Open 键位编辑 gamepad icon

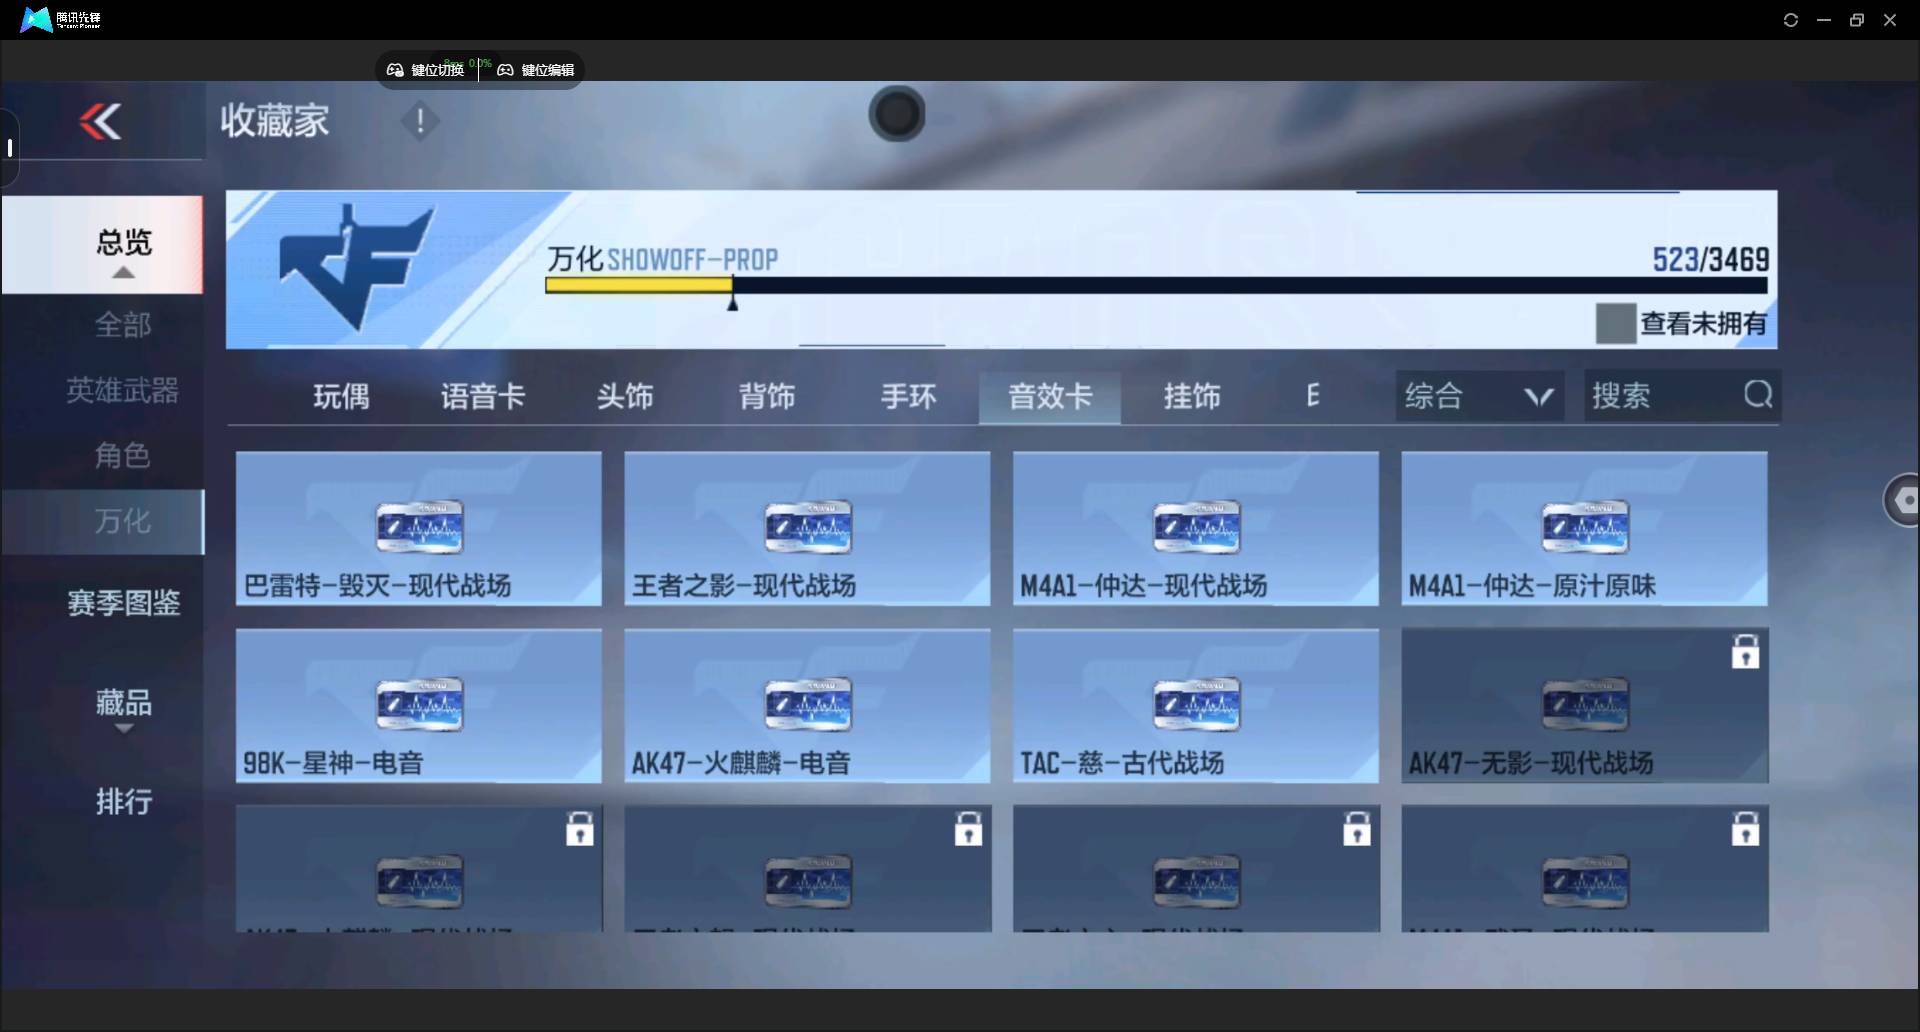pos(506,70)
